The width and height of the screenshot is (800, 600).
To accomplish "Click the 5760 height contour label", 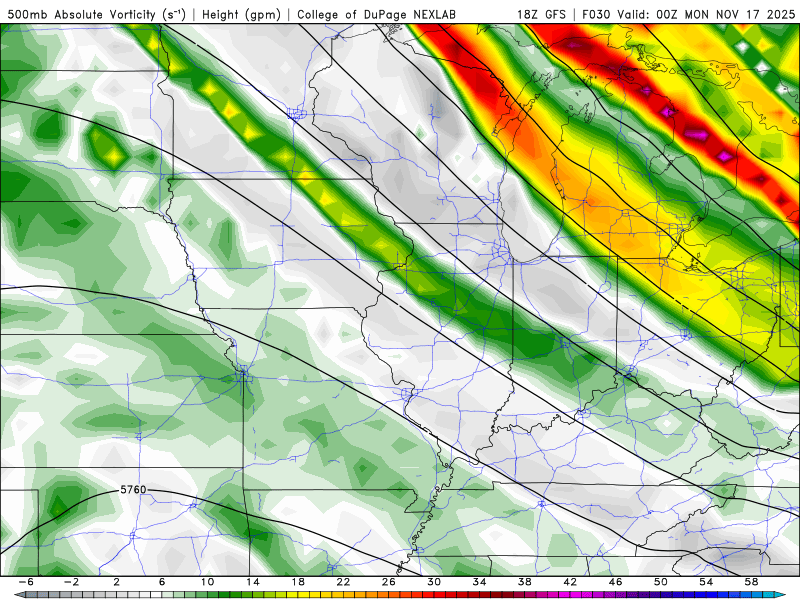I will pyautogui.click(x=133, y=490).
